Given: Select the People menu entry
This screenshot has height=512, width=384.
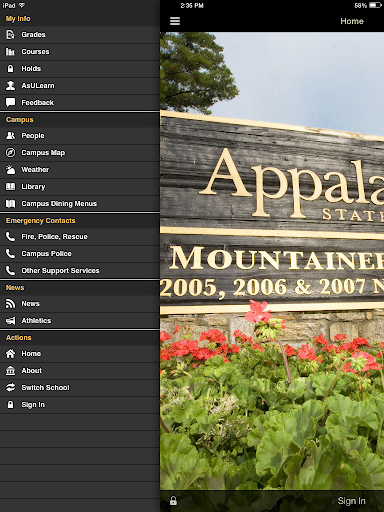Looking at the screenshot, I should coord(80,136).
